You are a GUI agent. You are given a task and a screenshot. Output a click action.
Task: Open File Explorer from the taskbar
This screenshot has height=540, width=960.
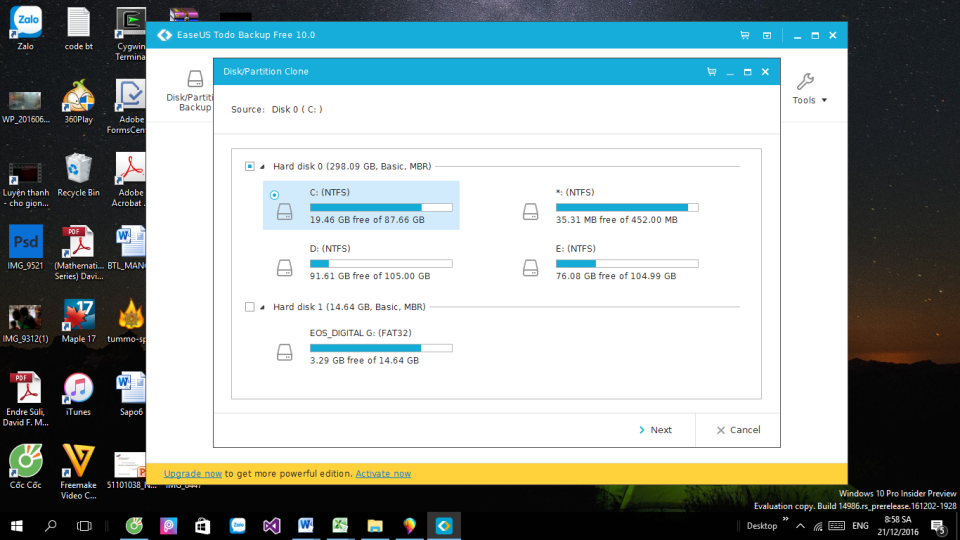375,526
